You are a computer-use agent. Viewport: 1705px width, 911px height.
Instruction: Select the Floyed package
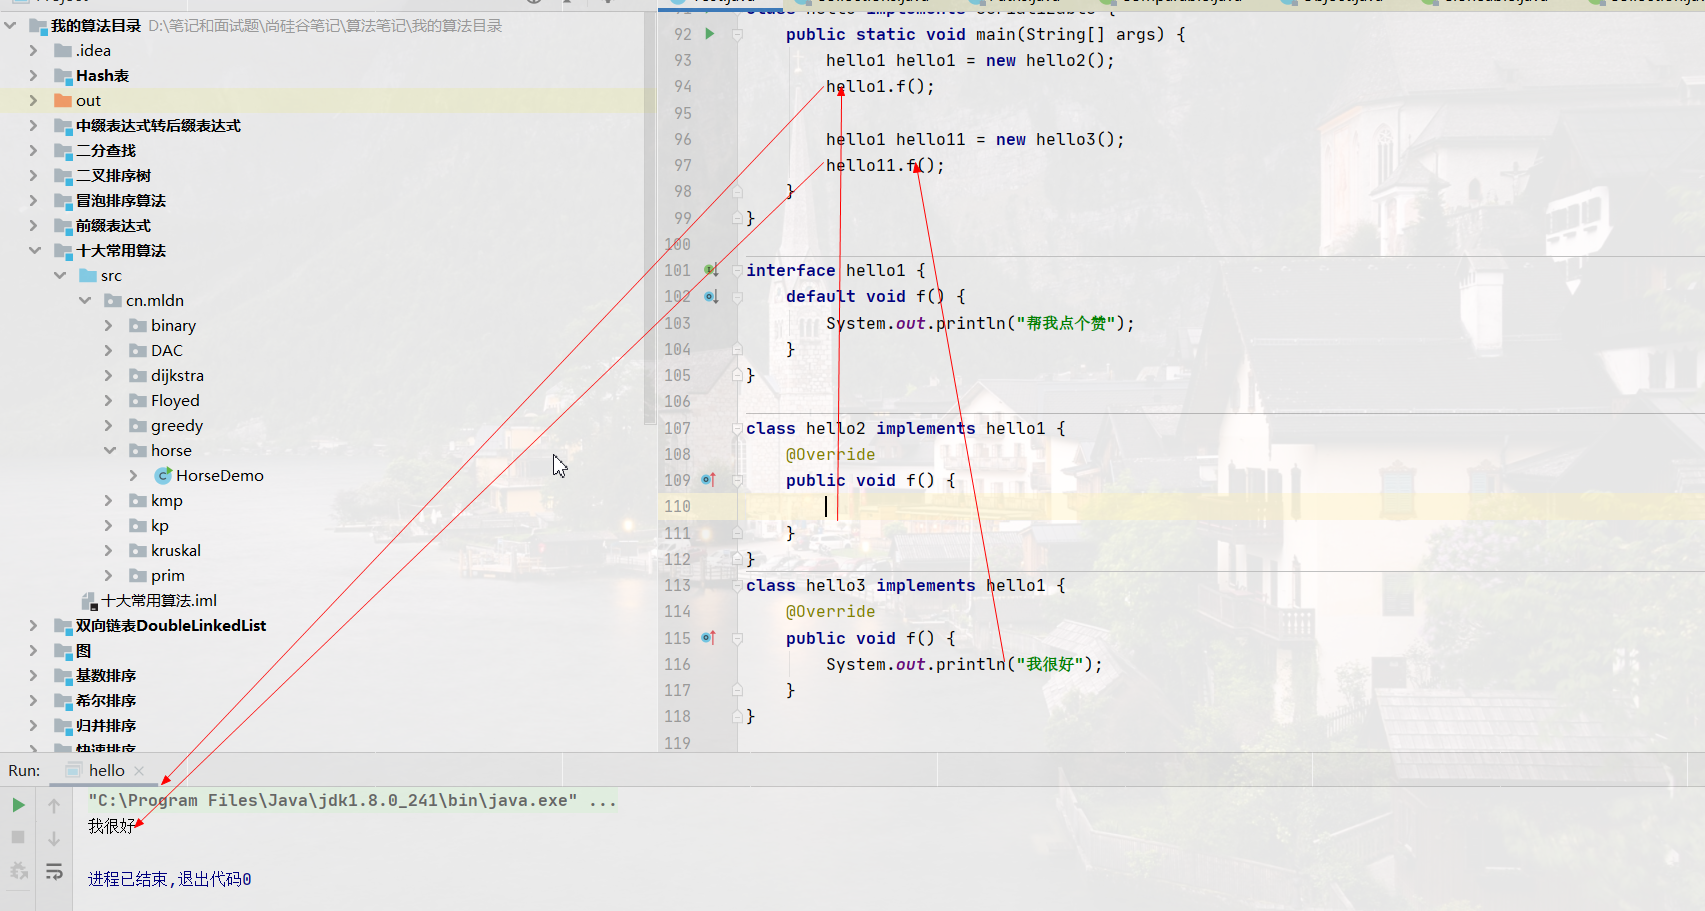175,400
